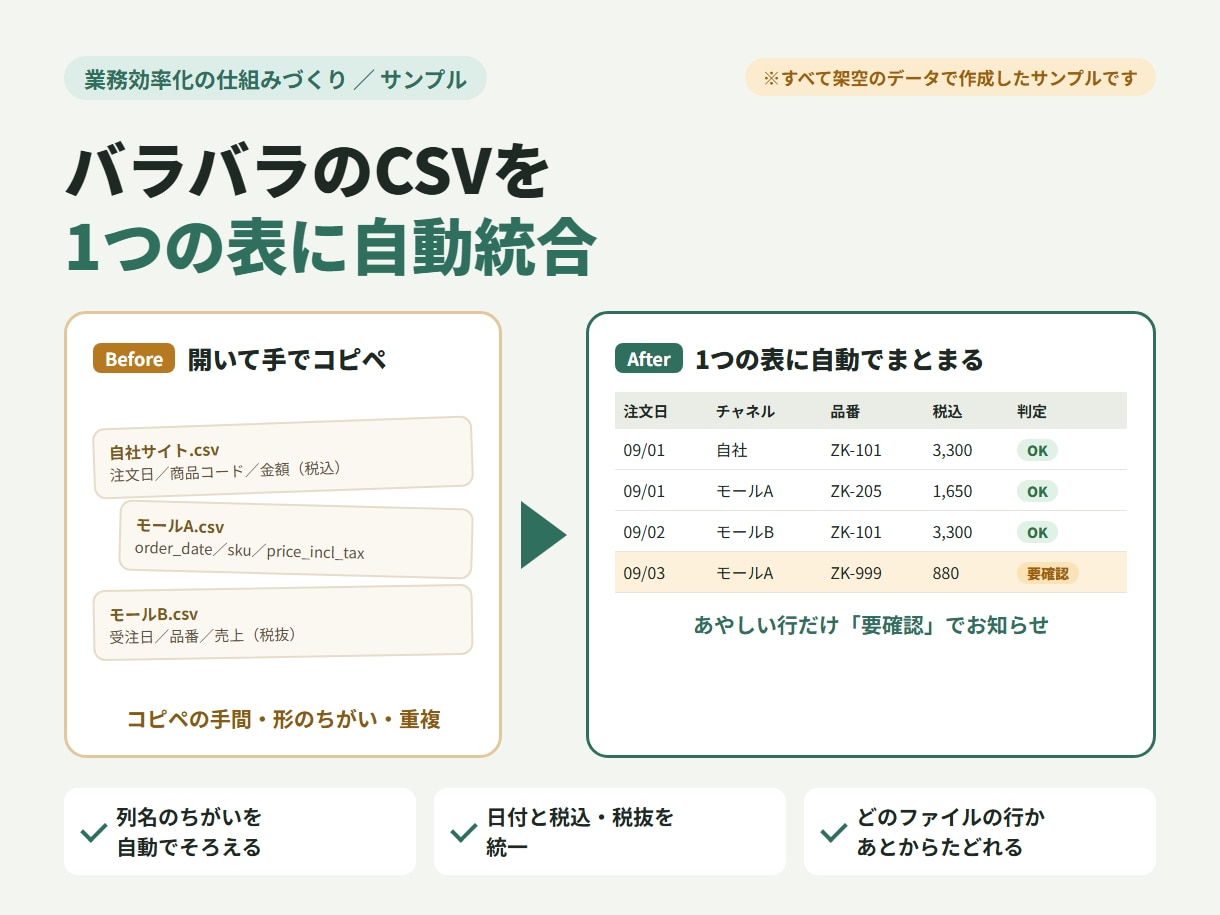
Task: Click the Before badge
Action: (134, 359)
